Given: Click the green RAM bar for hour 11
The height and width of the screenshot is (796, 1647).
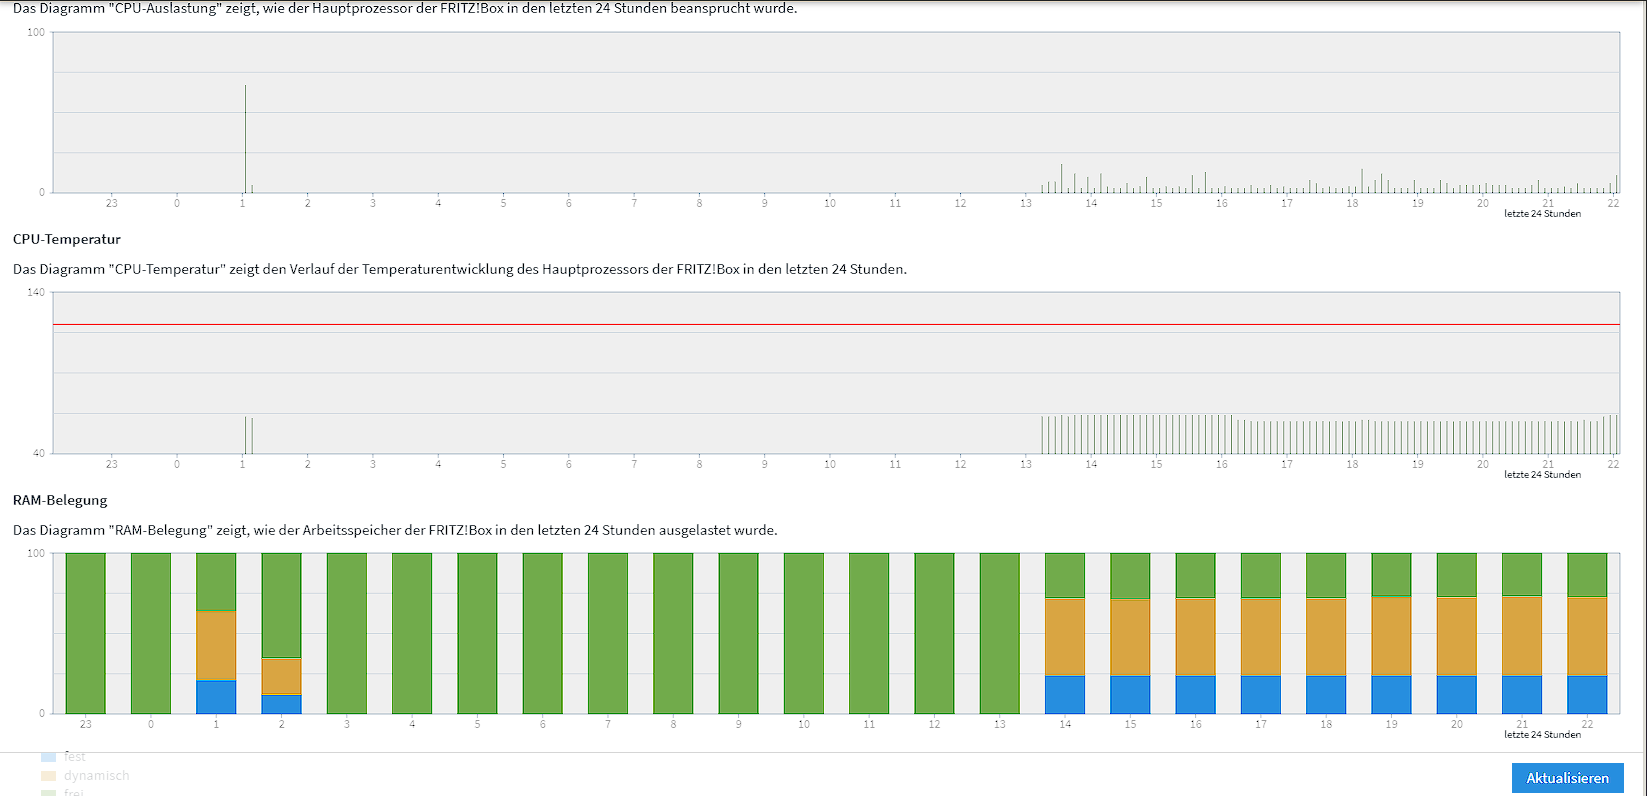Looking at the screenshot, I should (x=869, y=633).
